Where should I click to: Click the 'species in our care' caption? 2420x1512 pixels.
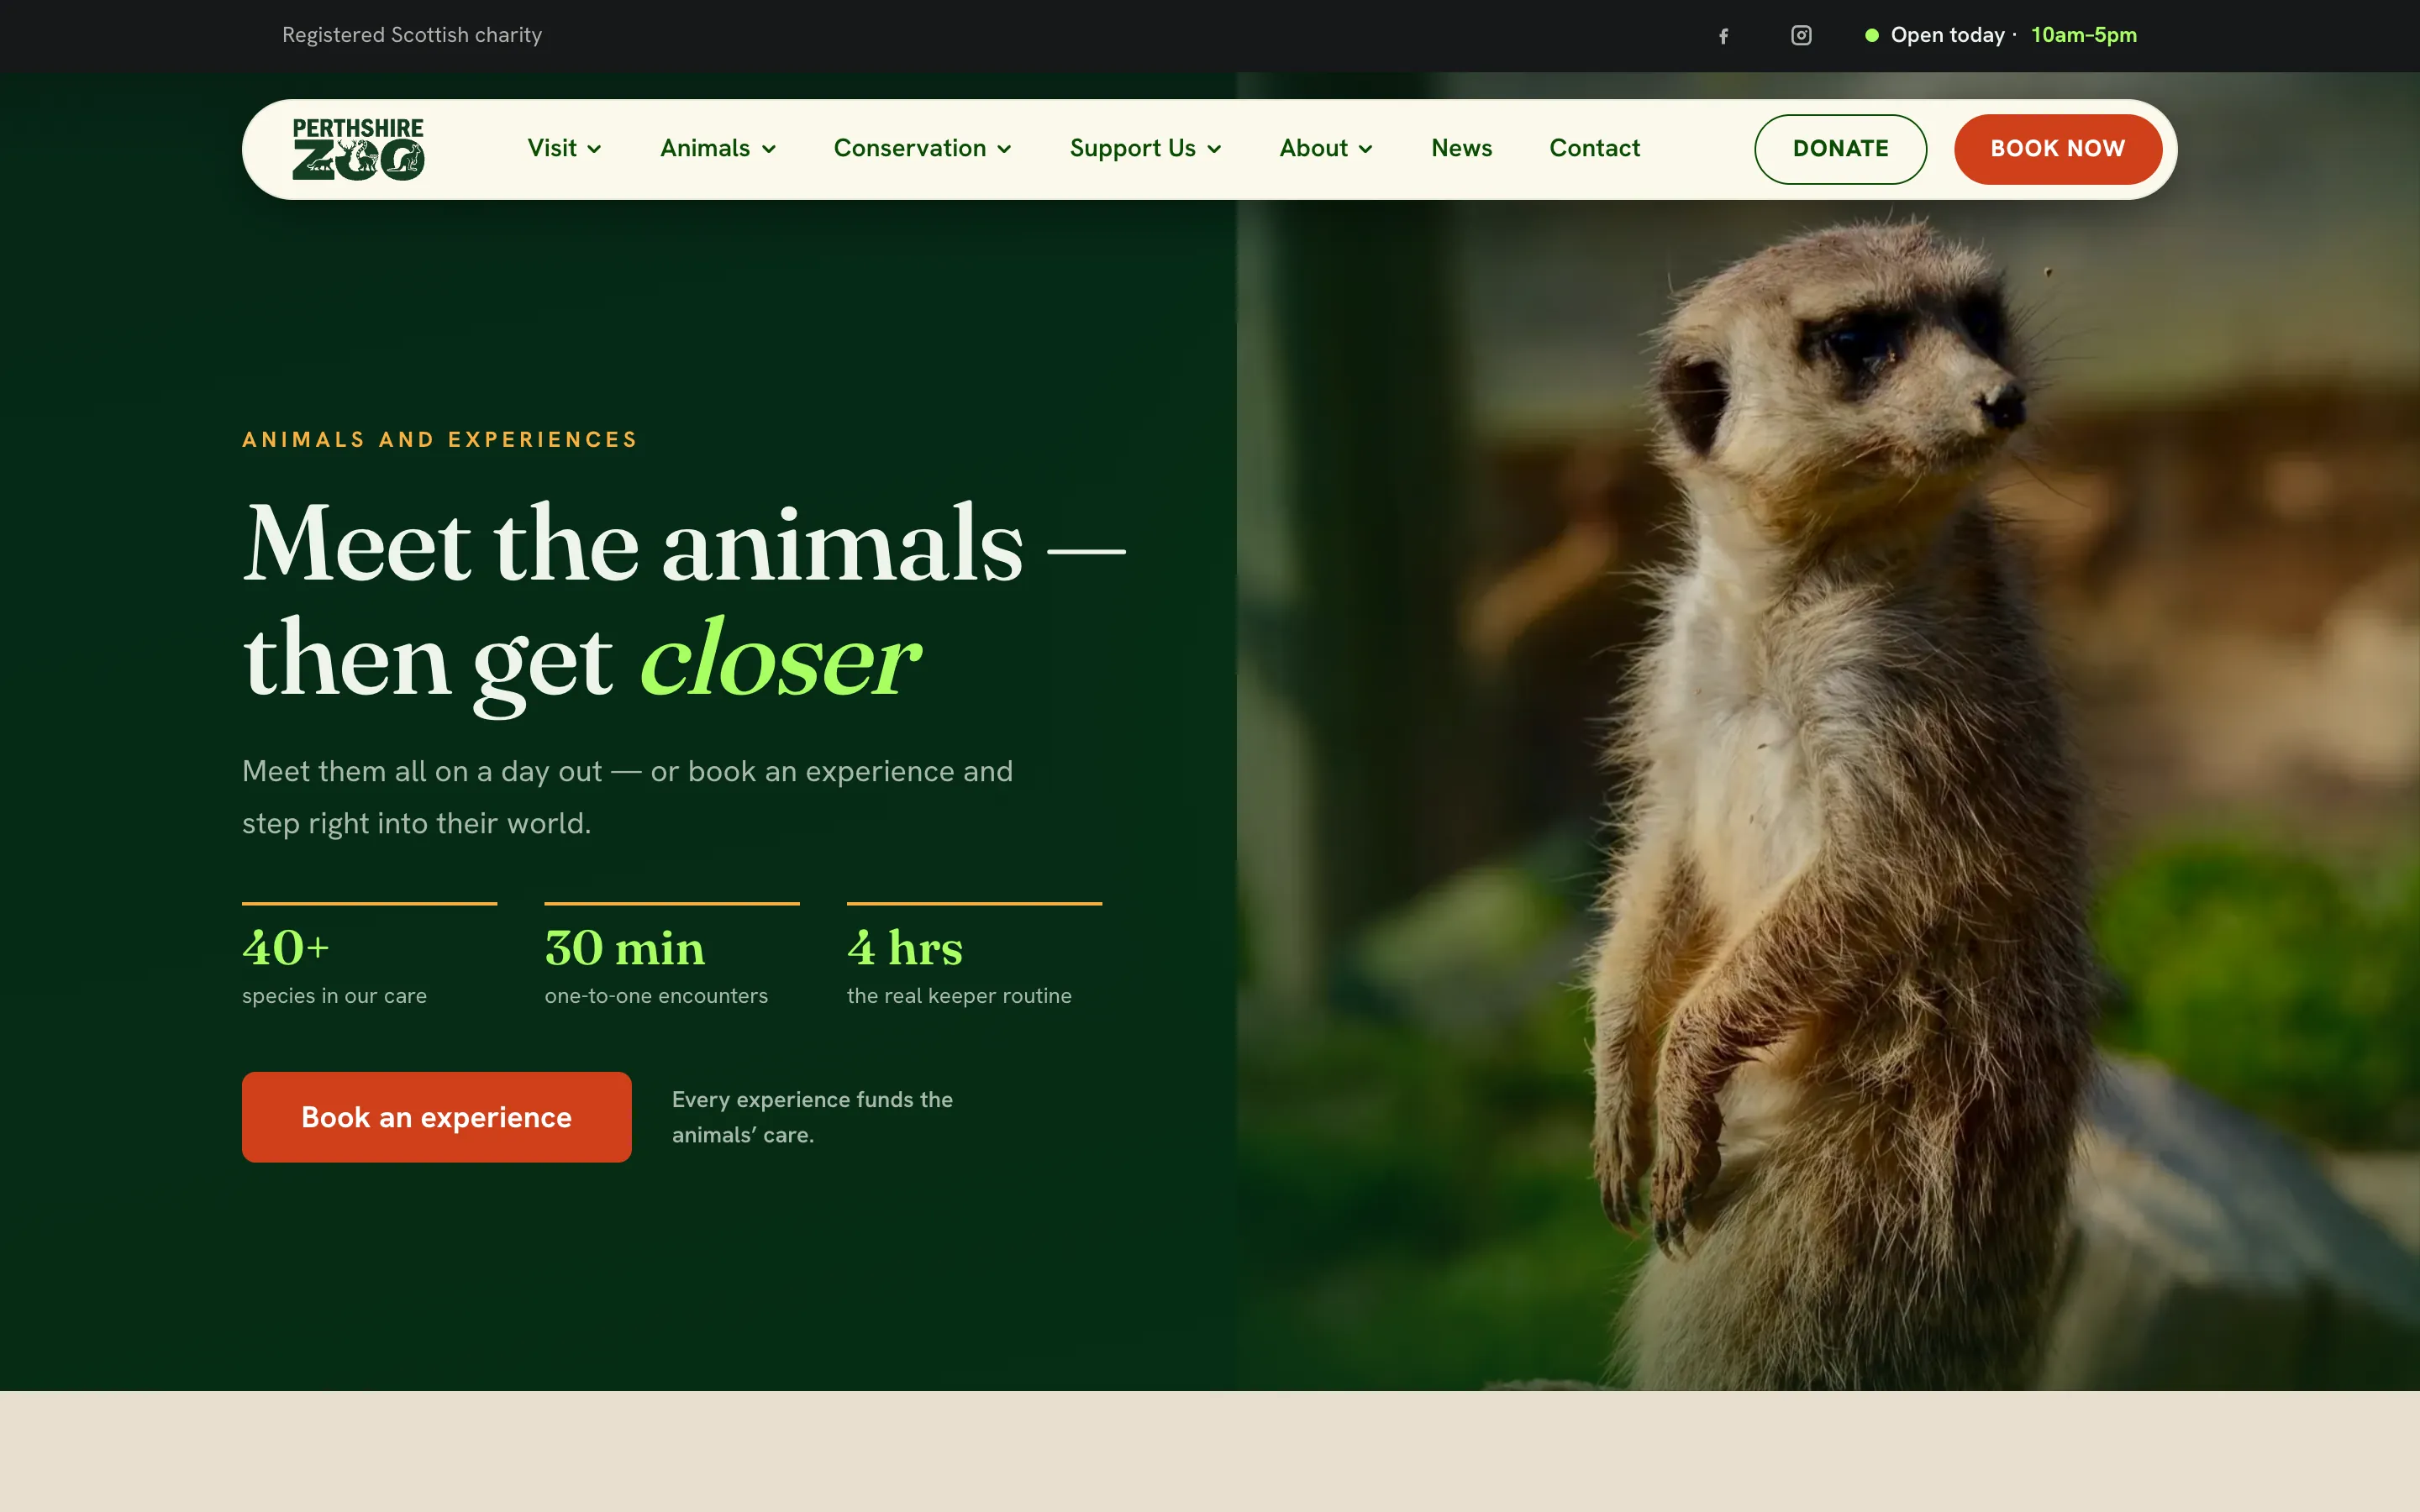click(334, 996)
